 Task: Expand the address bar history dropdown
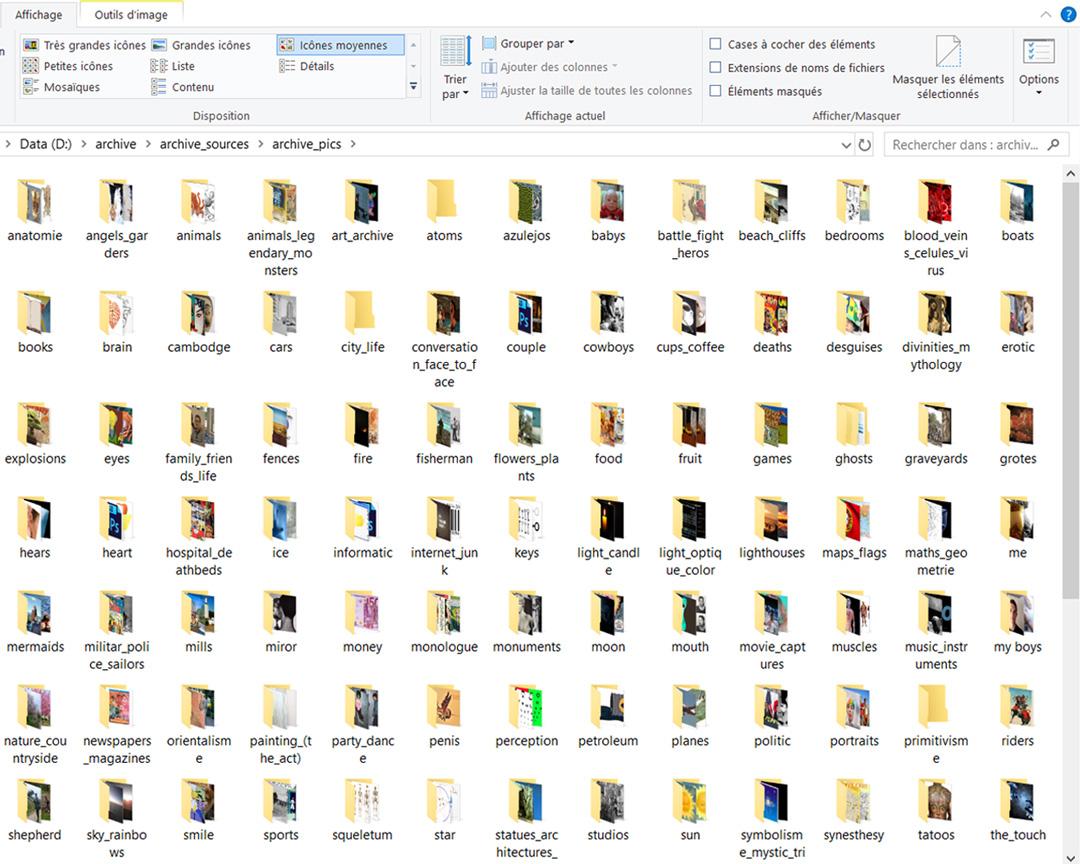846,145
